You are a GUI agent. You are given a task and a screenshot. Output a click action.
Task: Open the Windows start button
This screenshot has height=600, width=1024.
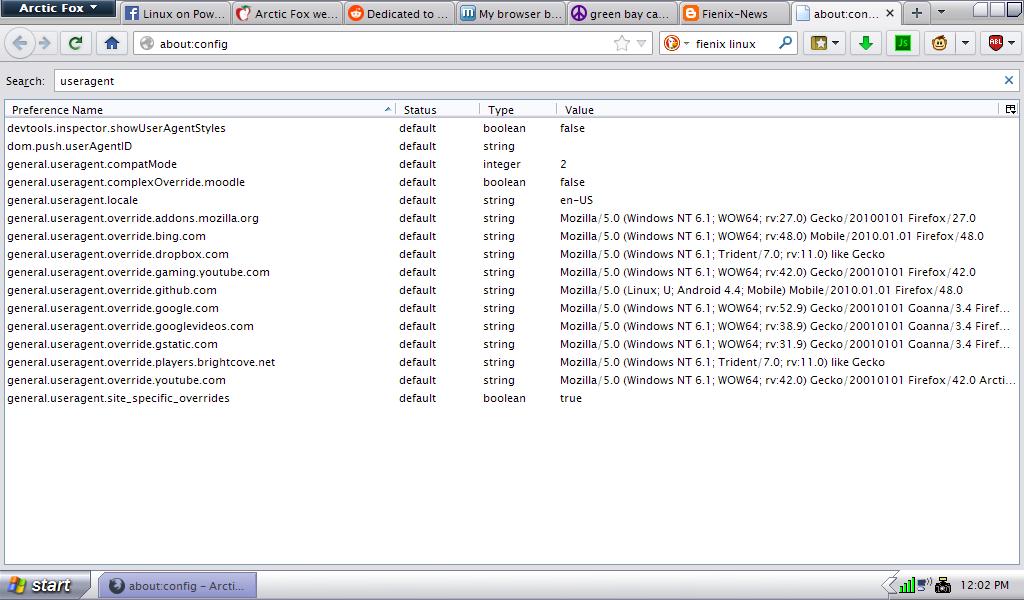coord(44,585)
